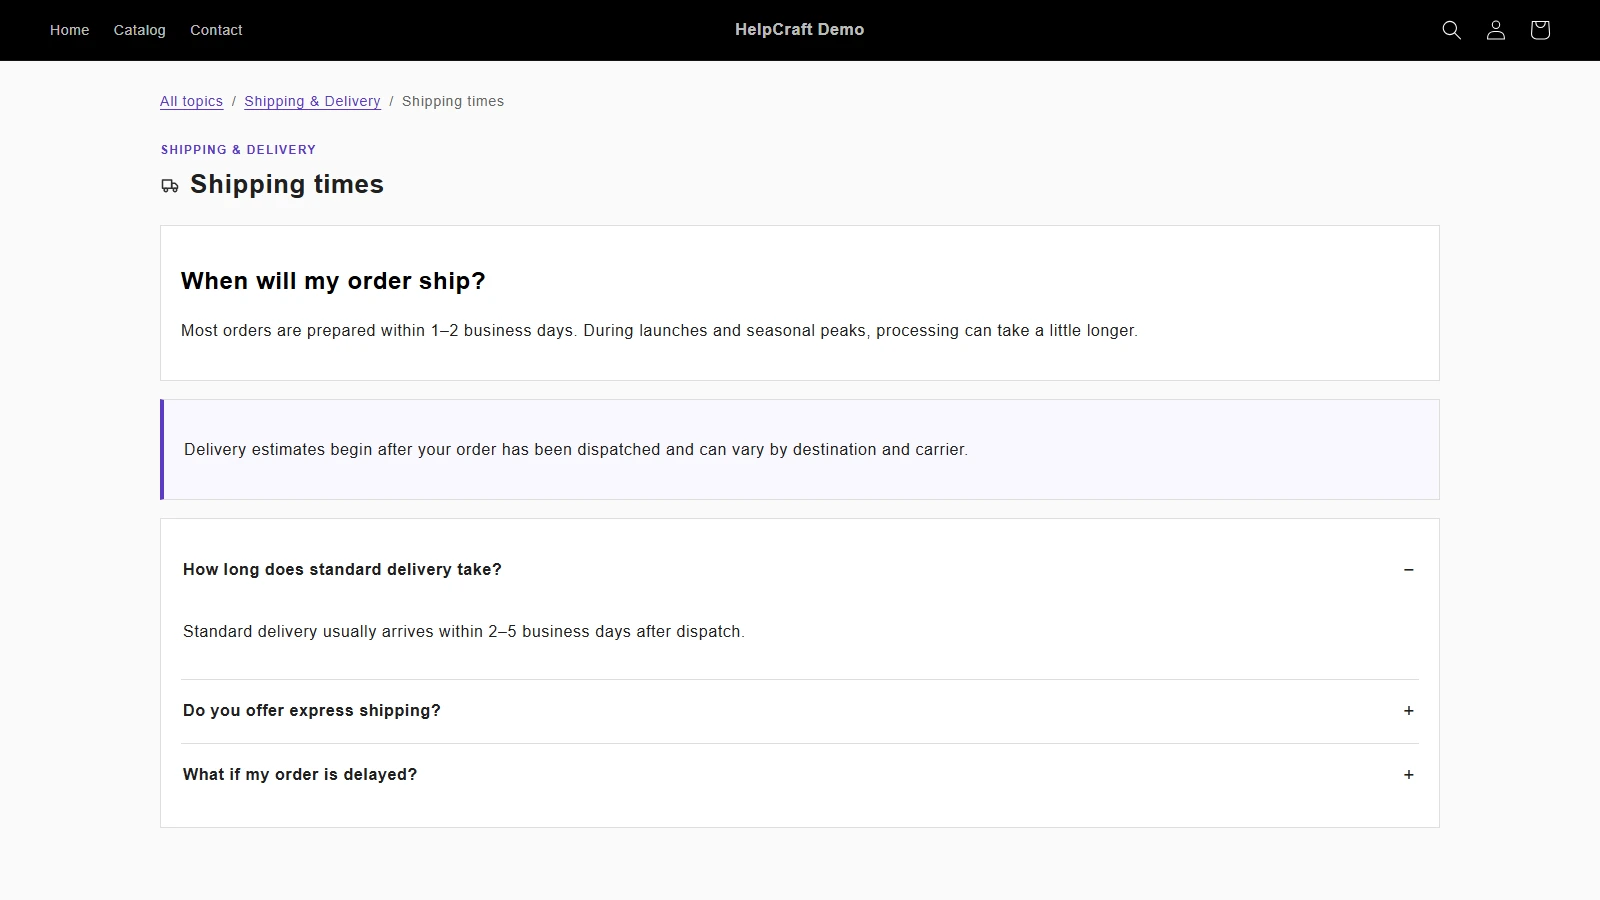The height and width of the screenshot is (900, 1600).
Task: Click the 'Shipping times' page heading
Action: click(287, 185)
